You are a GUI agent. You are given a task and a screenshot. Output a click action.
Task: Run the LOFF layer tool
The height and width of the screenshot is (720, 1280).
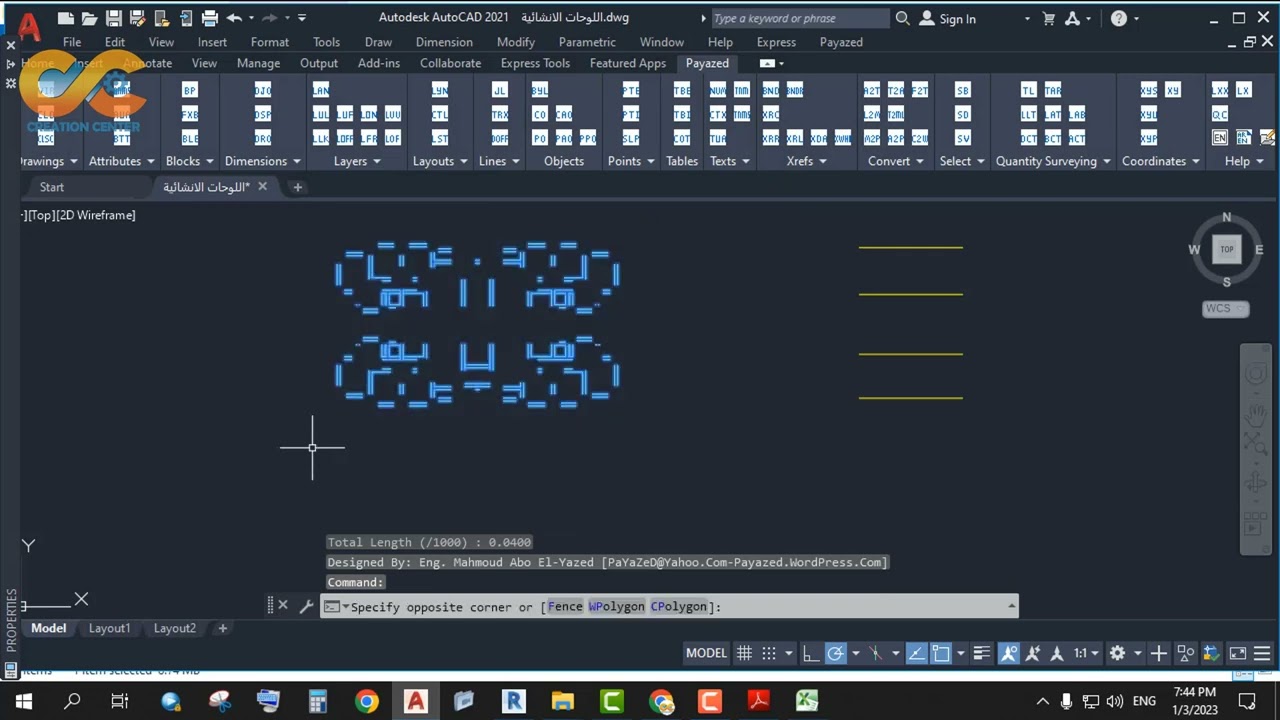click(x=345, y=138)
